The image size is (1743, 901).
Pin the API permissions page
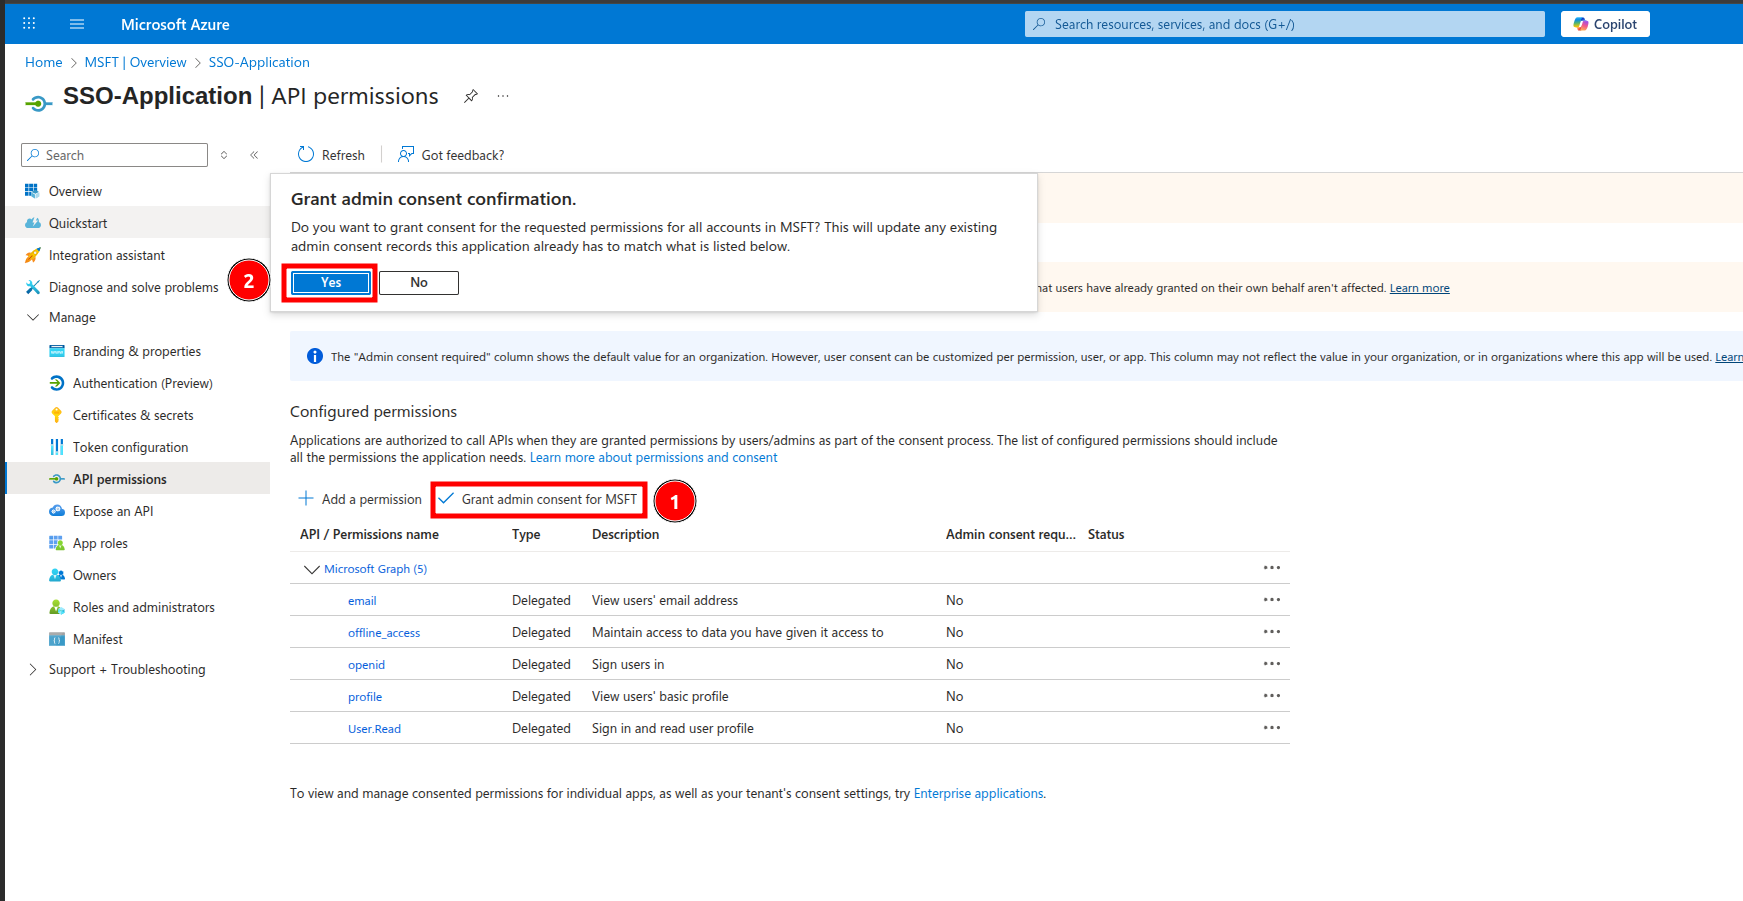click(x=471, y=96)
